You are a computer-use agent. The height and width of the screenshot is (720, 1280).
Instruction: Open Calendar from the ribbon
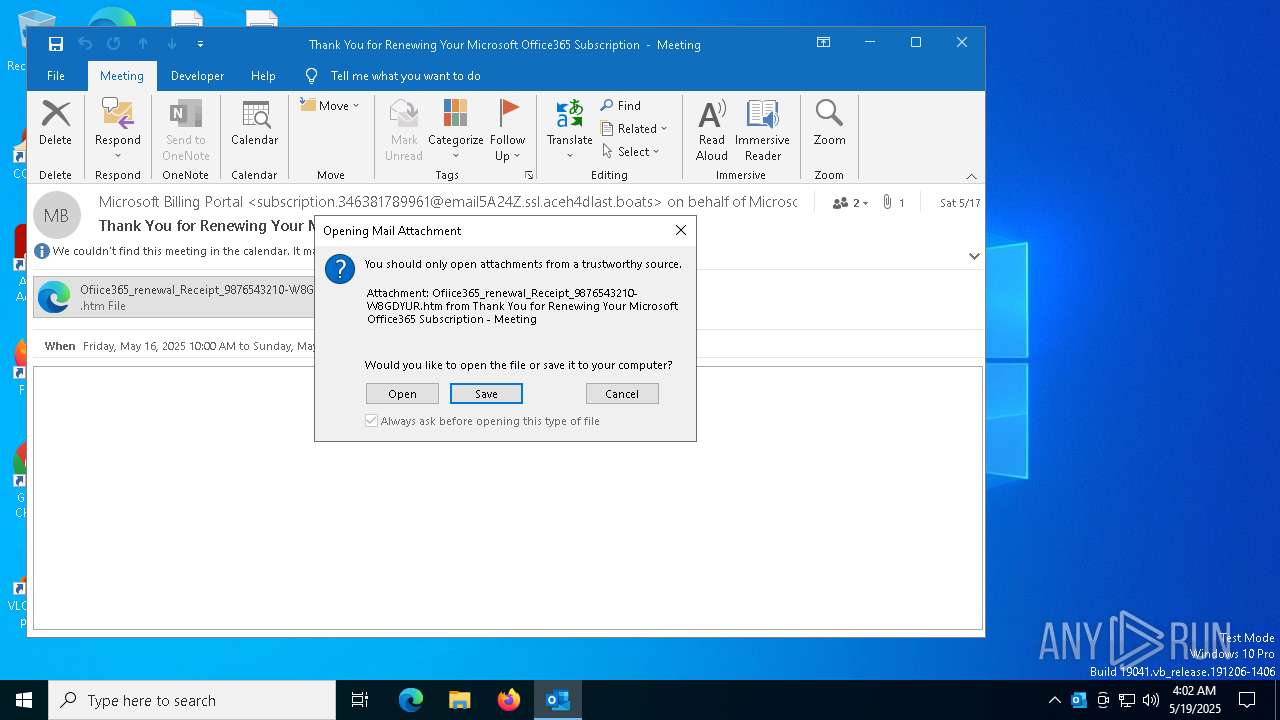(x=254, y=123)
